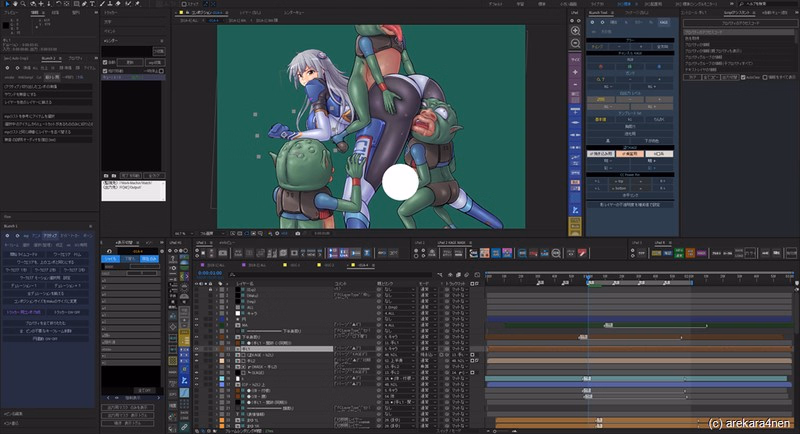The image size is (800, 434).
Task: Toggle the Snap checkbox in top toolbar
Action: pos(185,4)
